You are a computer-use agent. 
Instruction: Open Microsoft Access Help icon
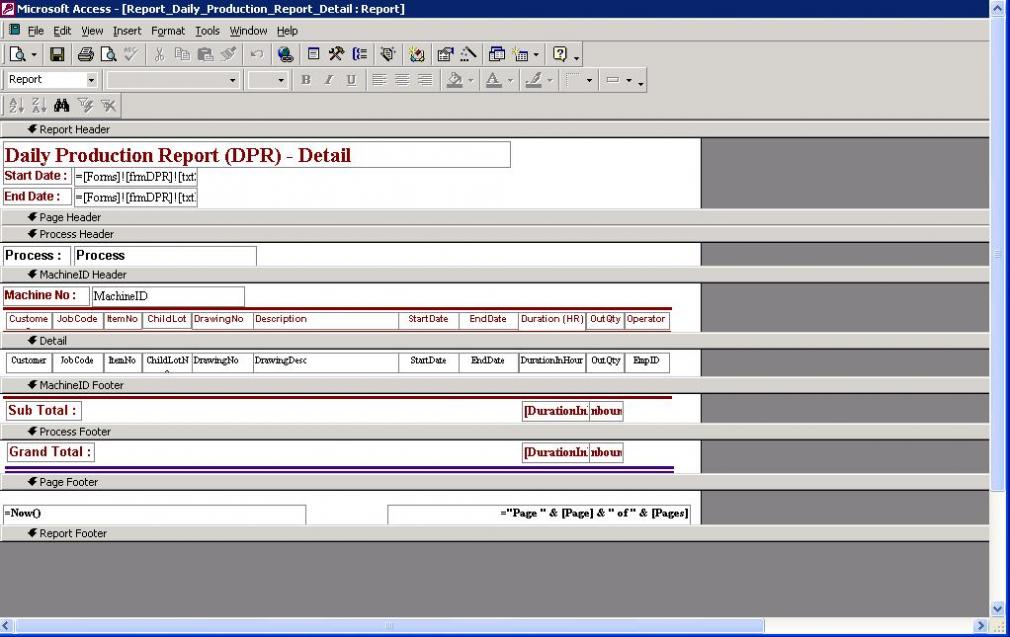coord(560,55)
